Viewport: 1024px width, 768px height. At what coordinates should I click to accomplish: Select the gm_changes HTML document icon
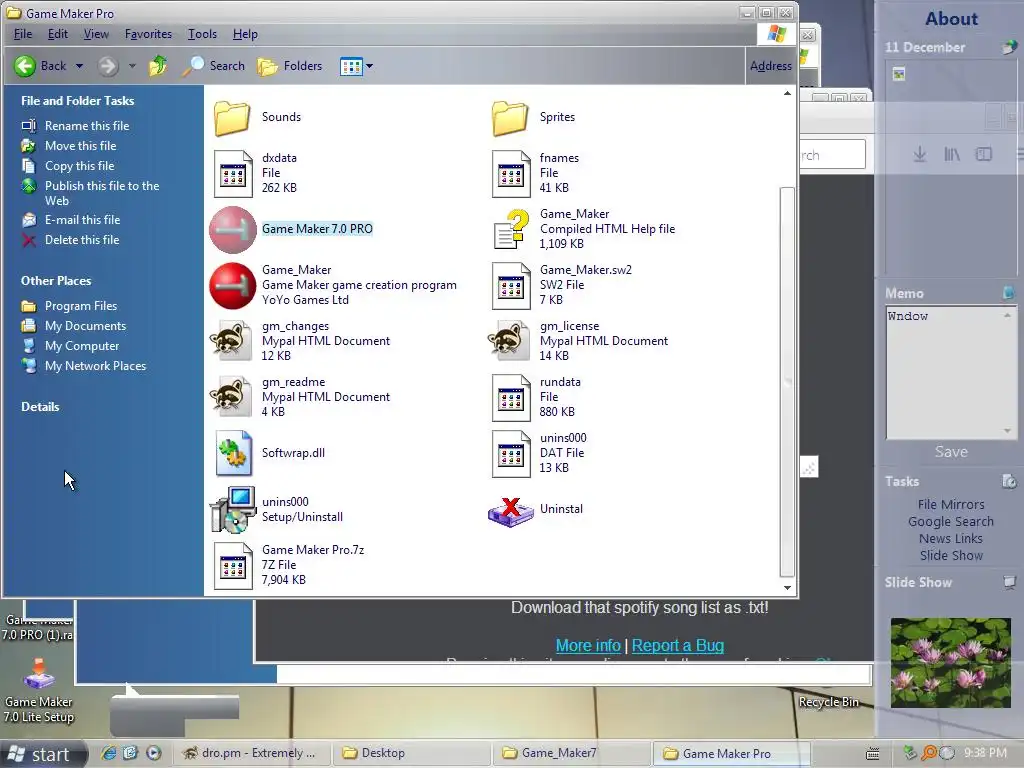[231, 341]
